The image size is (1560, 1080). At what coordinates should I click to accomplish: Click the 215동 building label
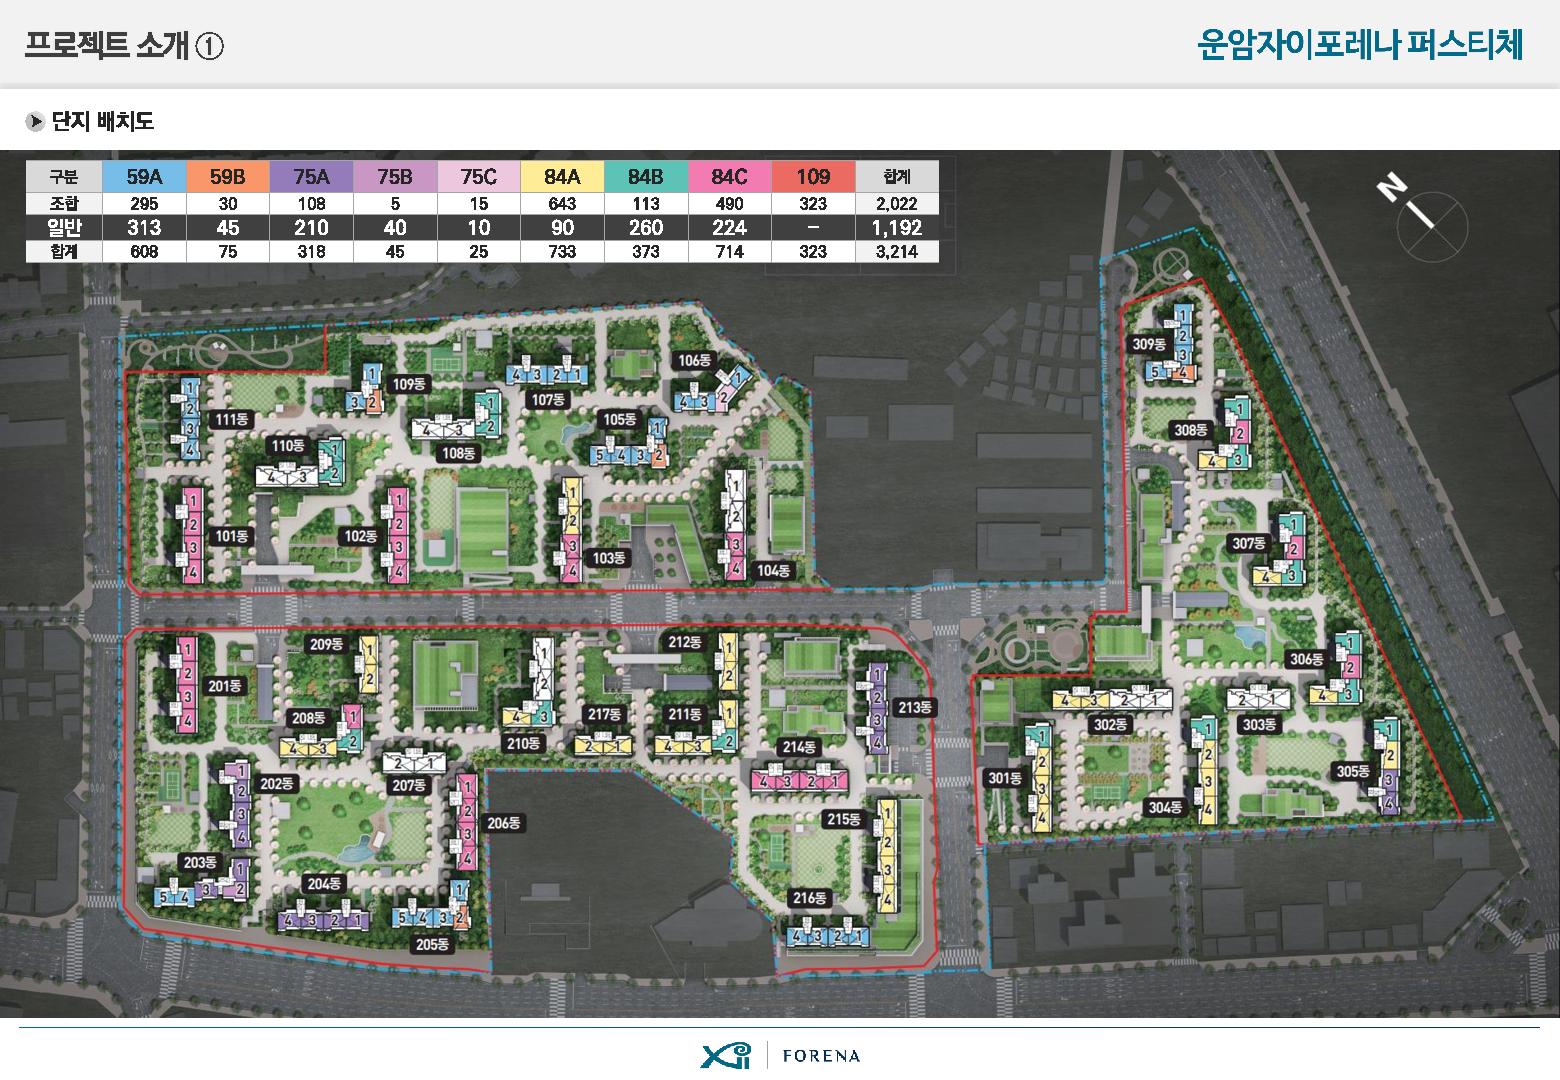coord(844,819)
